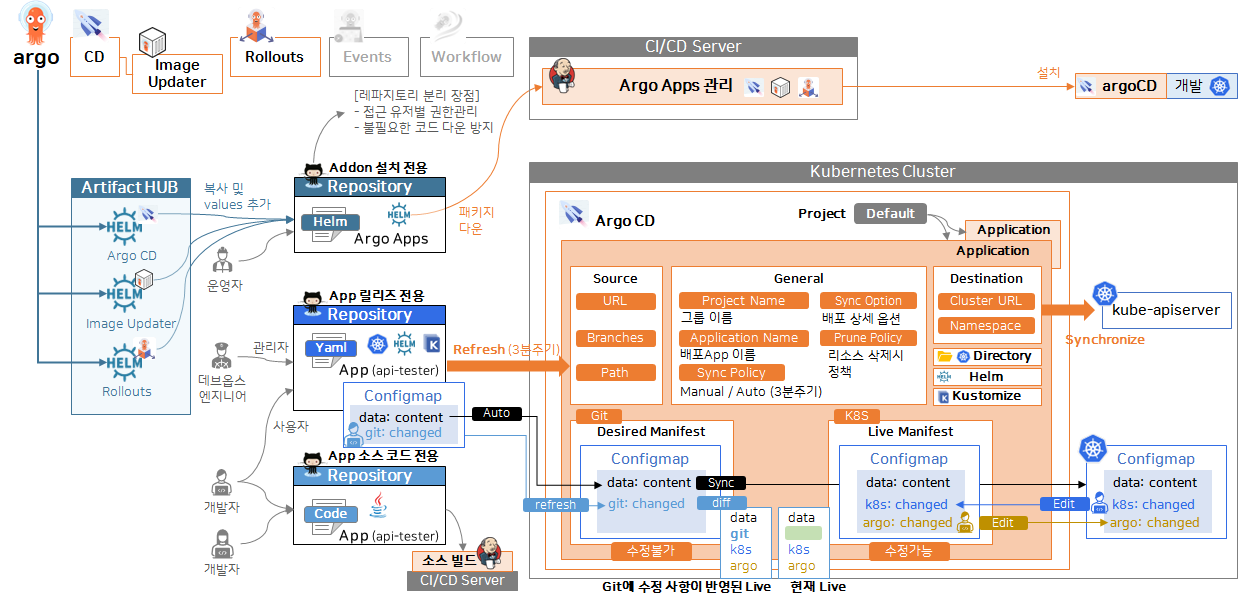Screen dimensions: 1238x607
Task: Click the greyed Workflow box
Action: (x=466, y=57)
